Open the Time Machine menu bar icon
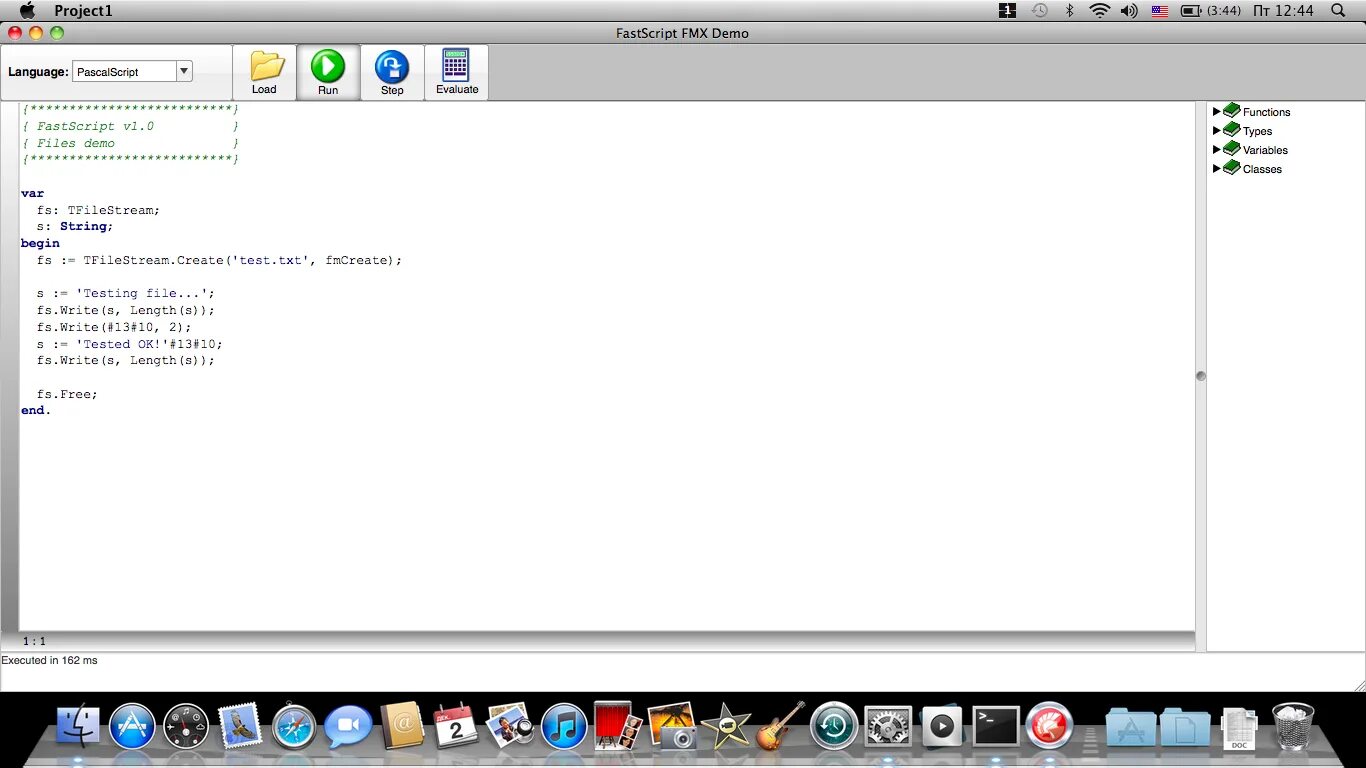1366x768 pixels. pyautogui.click(x=1040, y=10)
